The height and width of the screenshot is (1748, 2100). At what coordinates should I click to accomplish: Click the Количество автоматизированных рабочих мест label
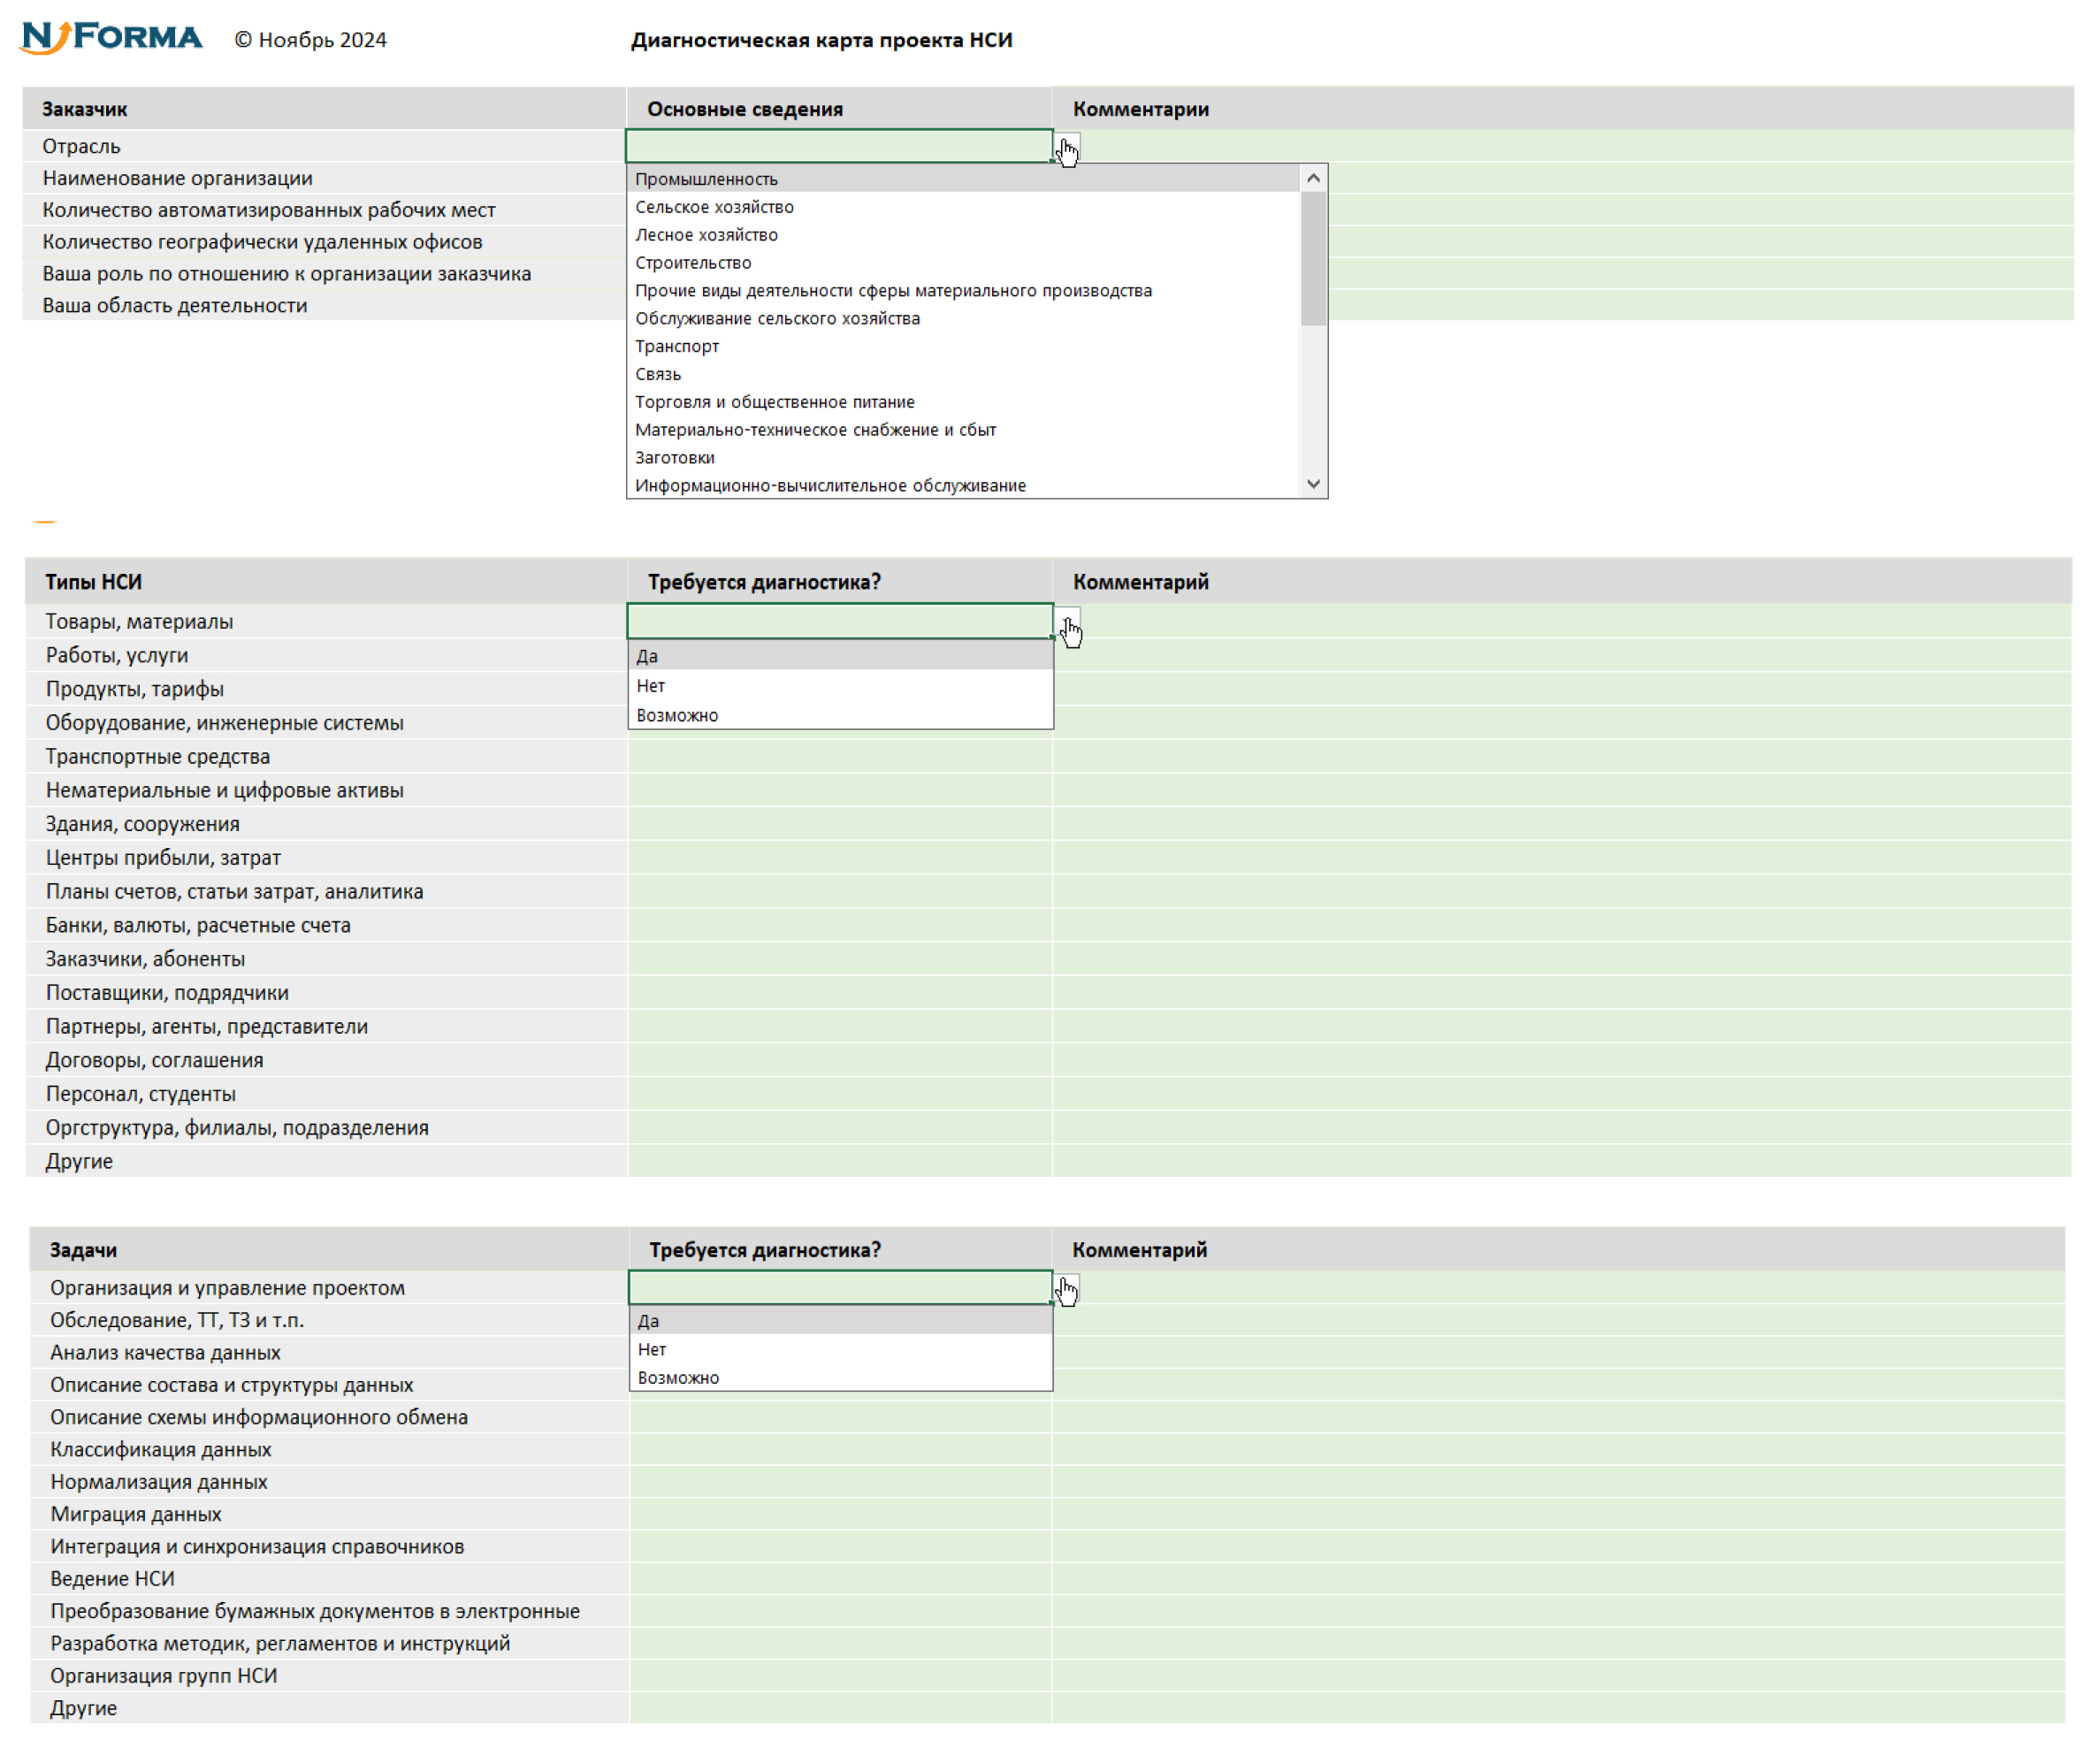coord(269,210)
